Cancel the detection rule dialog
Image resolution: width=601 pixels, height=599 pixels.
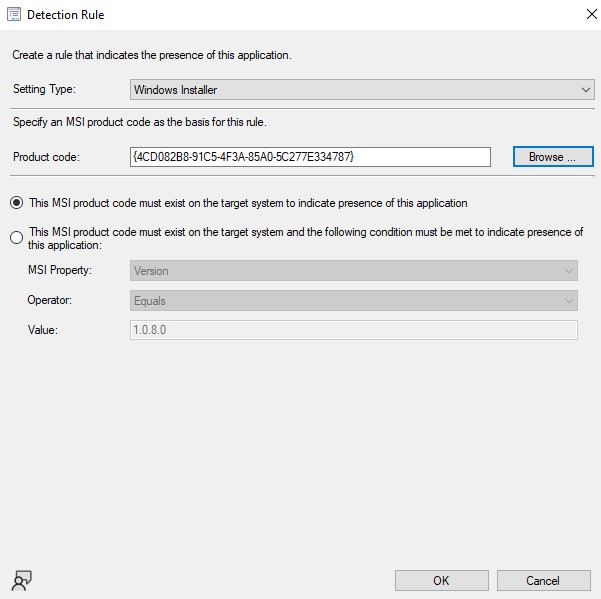[x=543, y=580]
